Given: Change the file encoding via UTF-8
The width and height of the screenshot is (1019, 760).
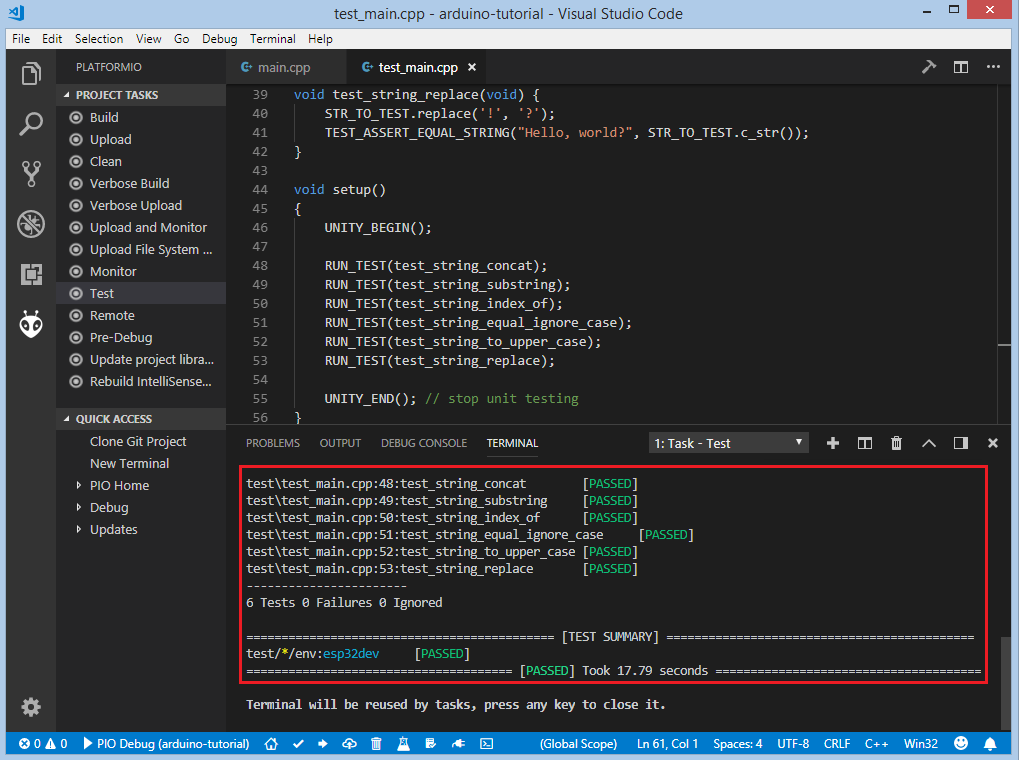Looking at the screenshot, I should (x=793, y=744).
